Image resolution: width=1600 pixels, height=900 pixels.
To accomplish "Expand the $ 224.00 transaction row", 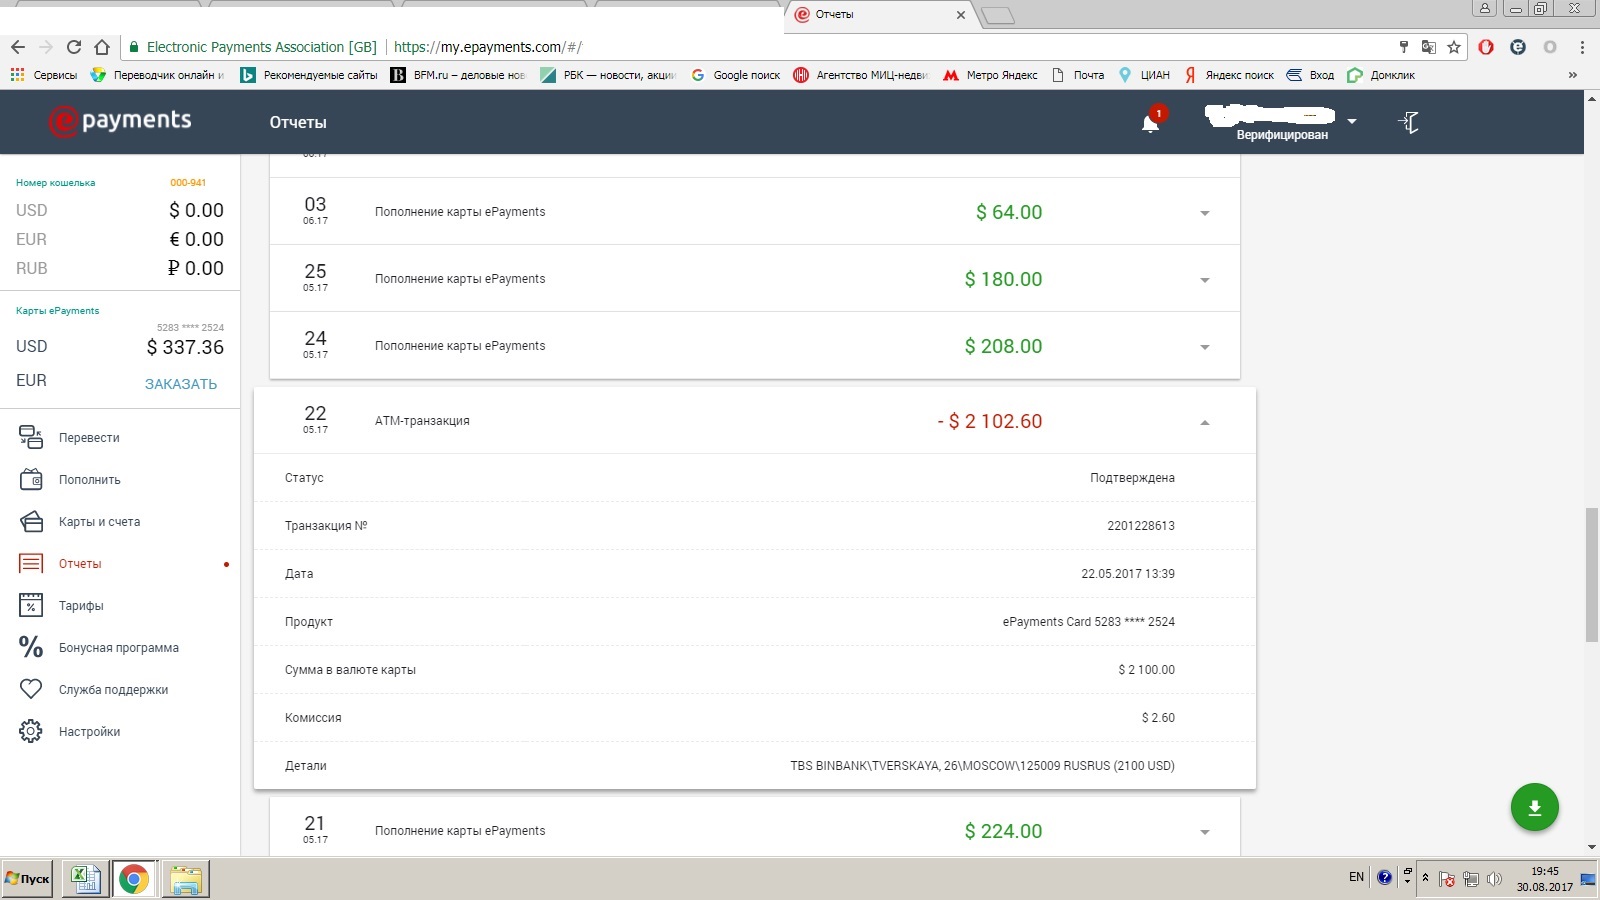I will coord(1205,832).
